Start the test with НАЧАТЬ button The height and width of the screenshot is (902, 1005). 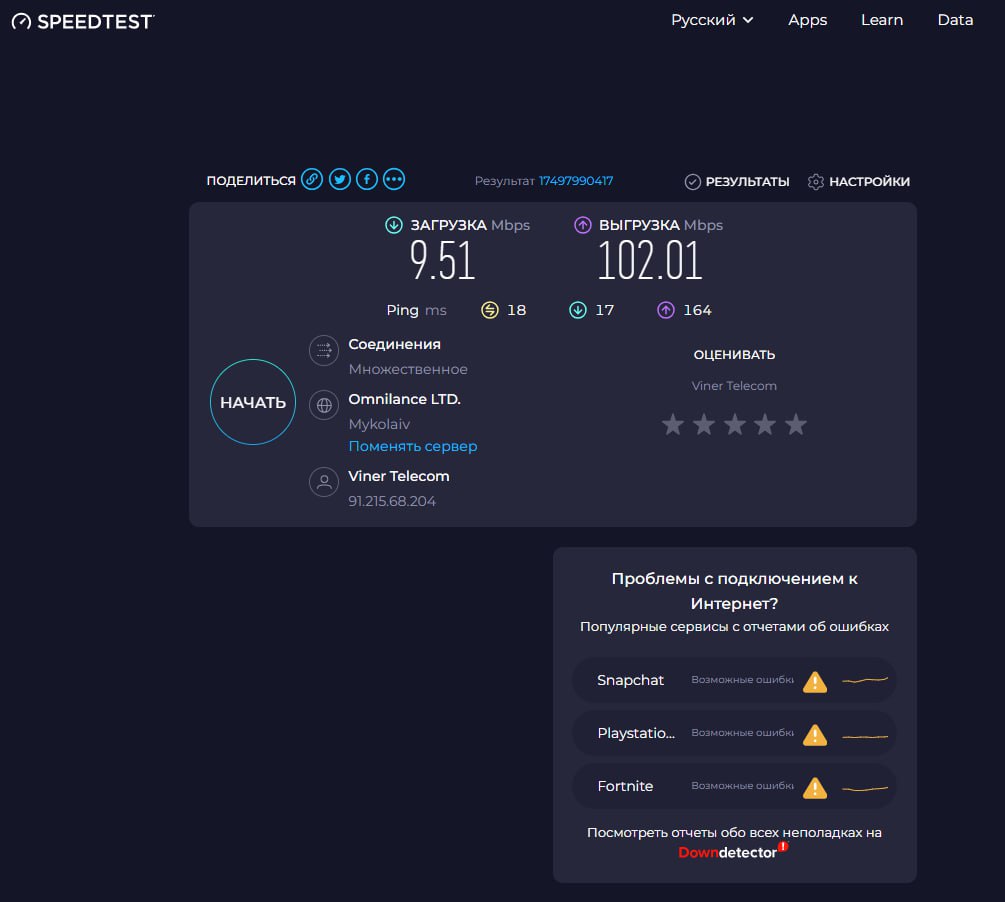(253, 402)
